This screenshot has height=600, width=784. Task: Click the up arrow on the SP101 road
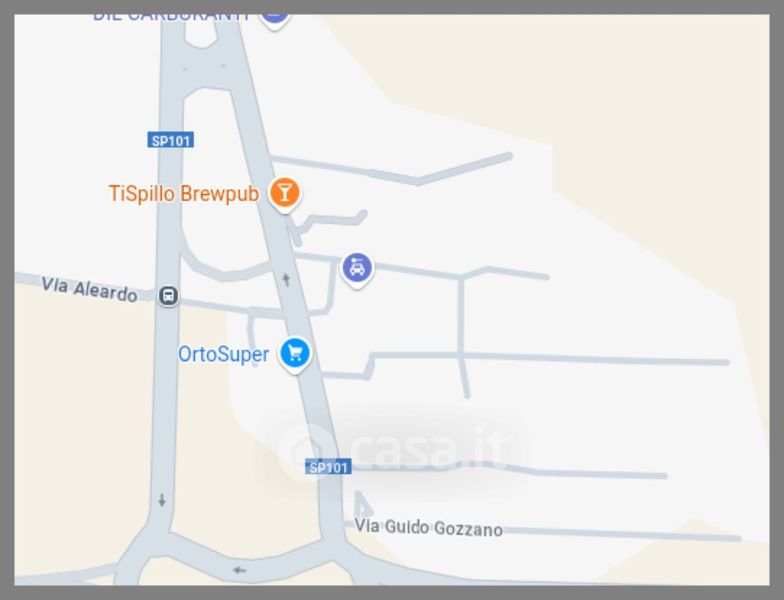pos(286,280)
